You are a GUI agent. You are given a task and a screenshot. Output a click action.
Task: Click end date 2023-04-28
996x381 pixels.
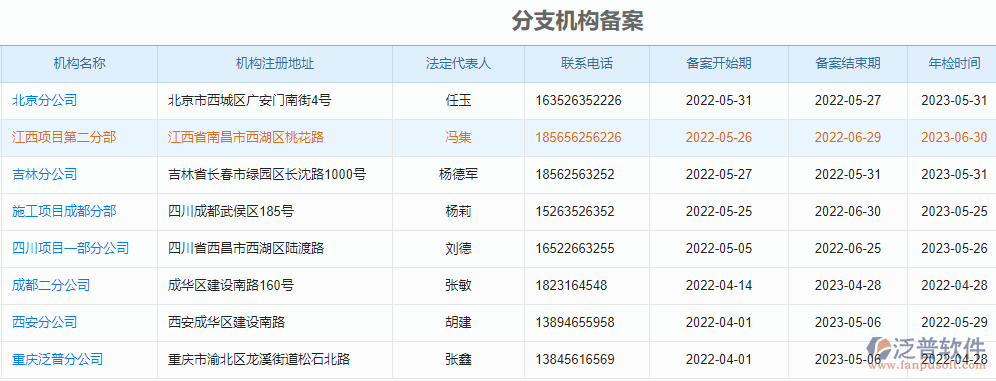point(848,285)
